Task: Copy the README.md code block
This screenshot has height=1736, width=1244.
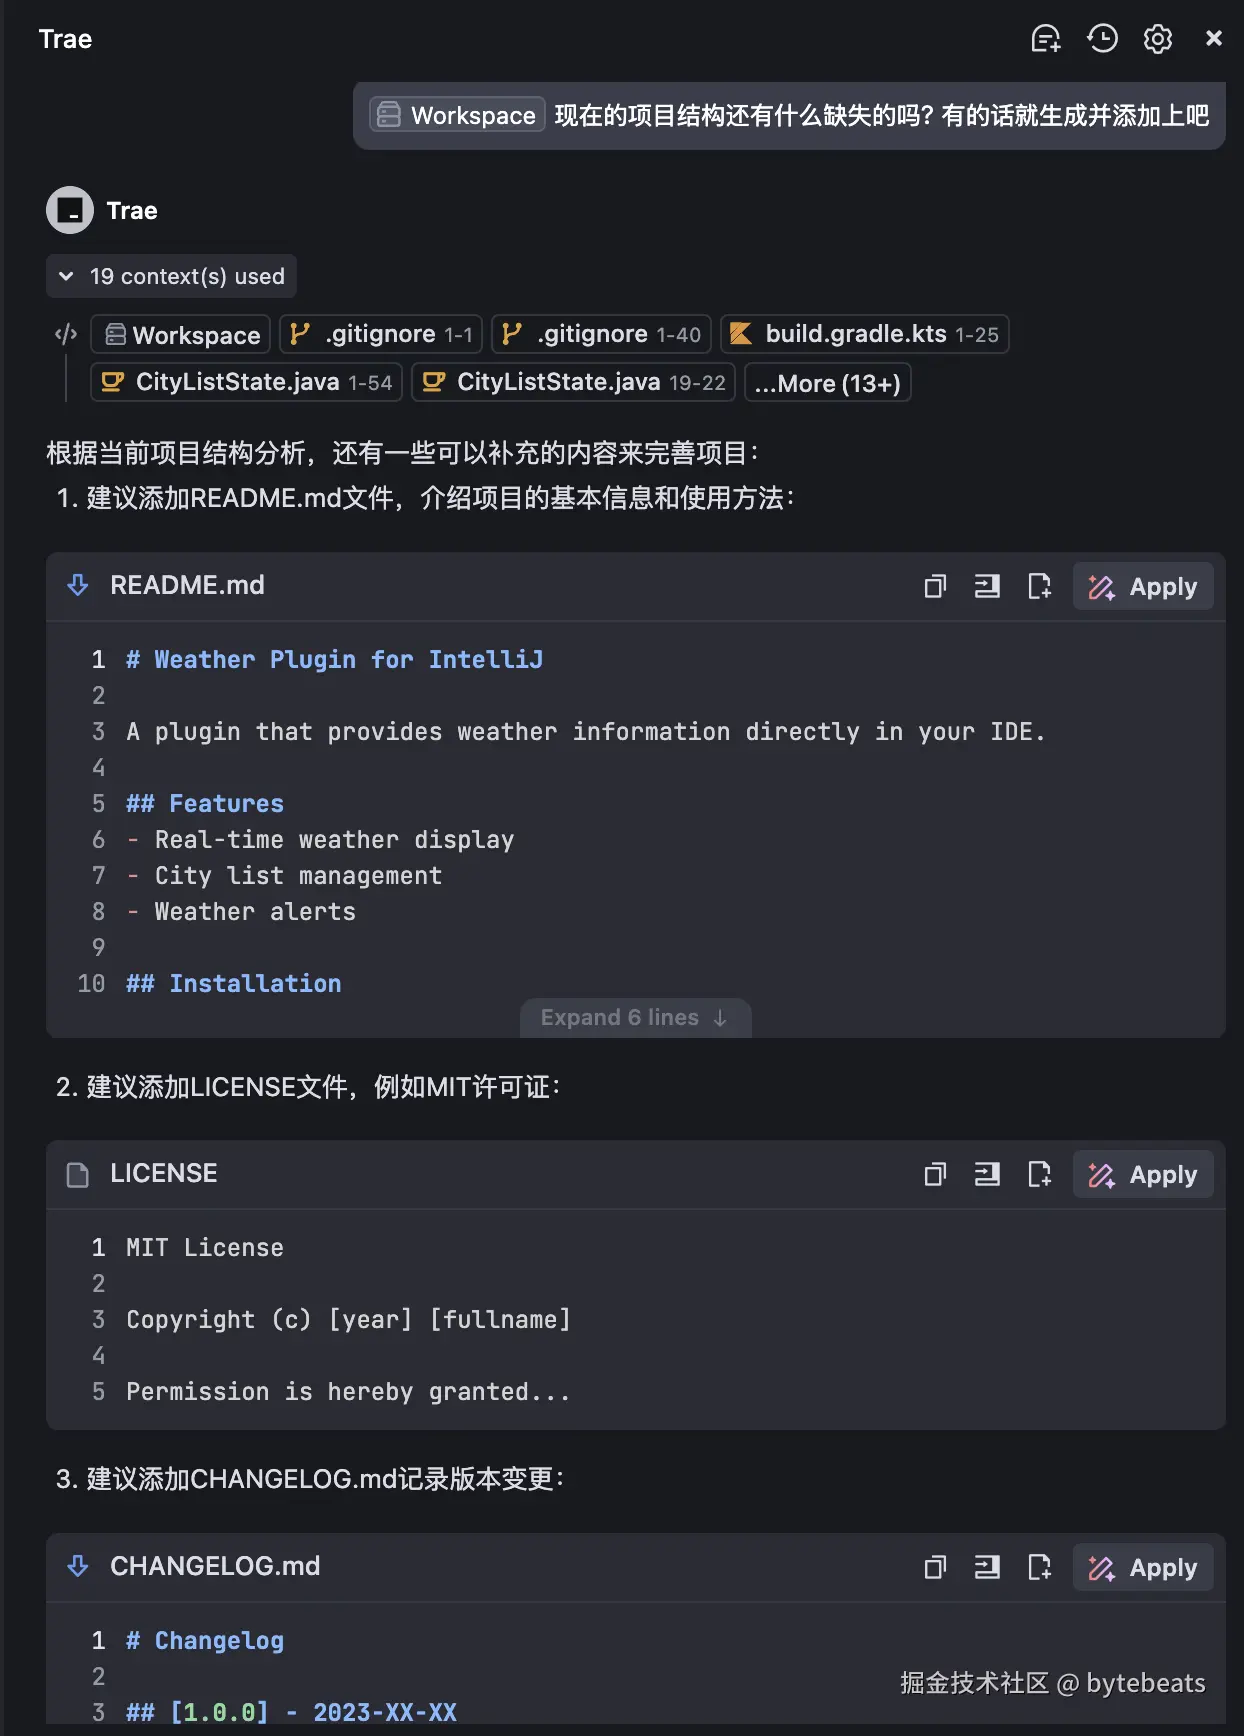Action: pyautogui.click(x=936, y=586)
